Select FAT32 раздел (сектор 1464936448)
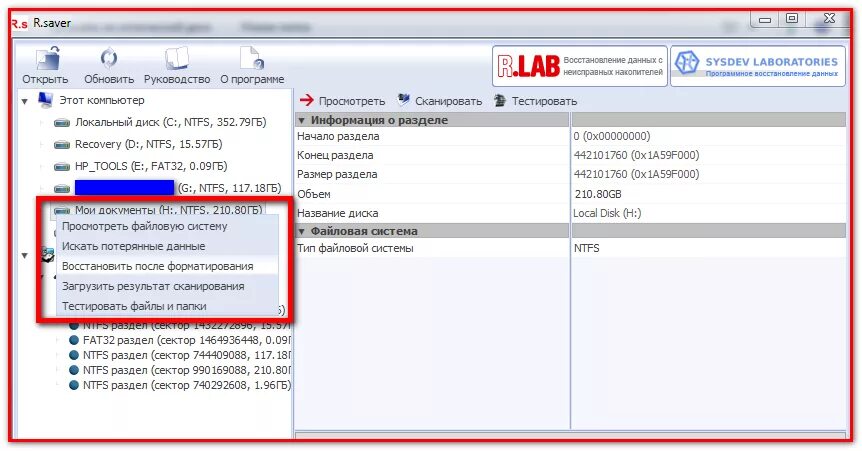Viewport: 862px width, 451px height. 187,340
